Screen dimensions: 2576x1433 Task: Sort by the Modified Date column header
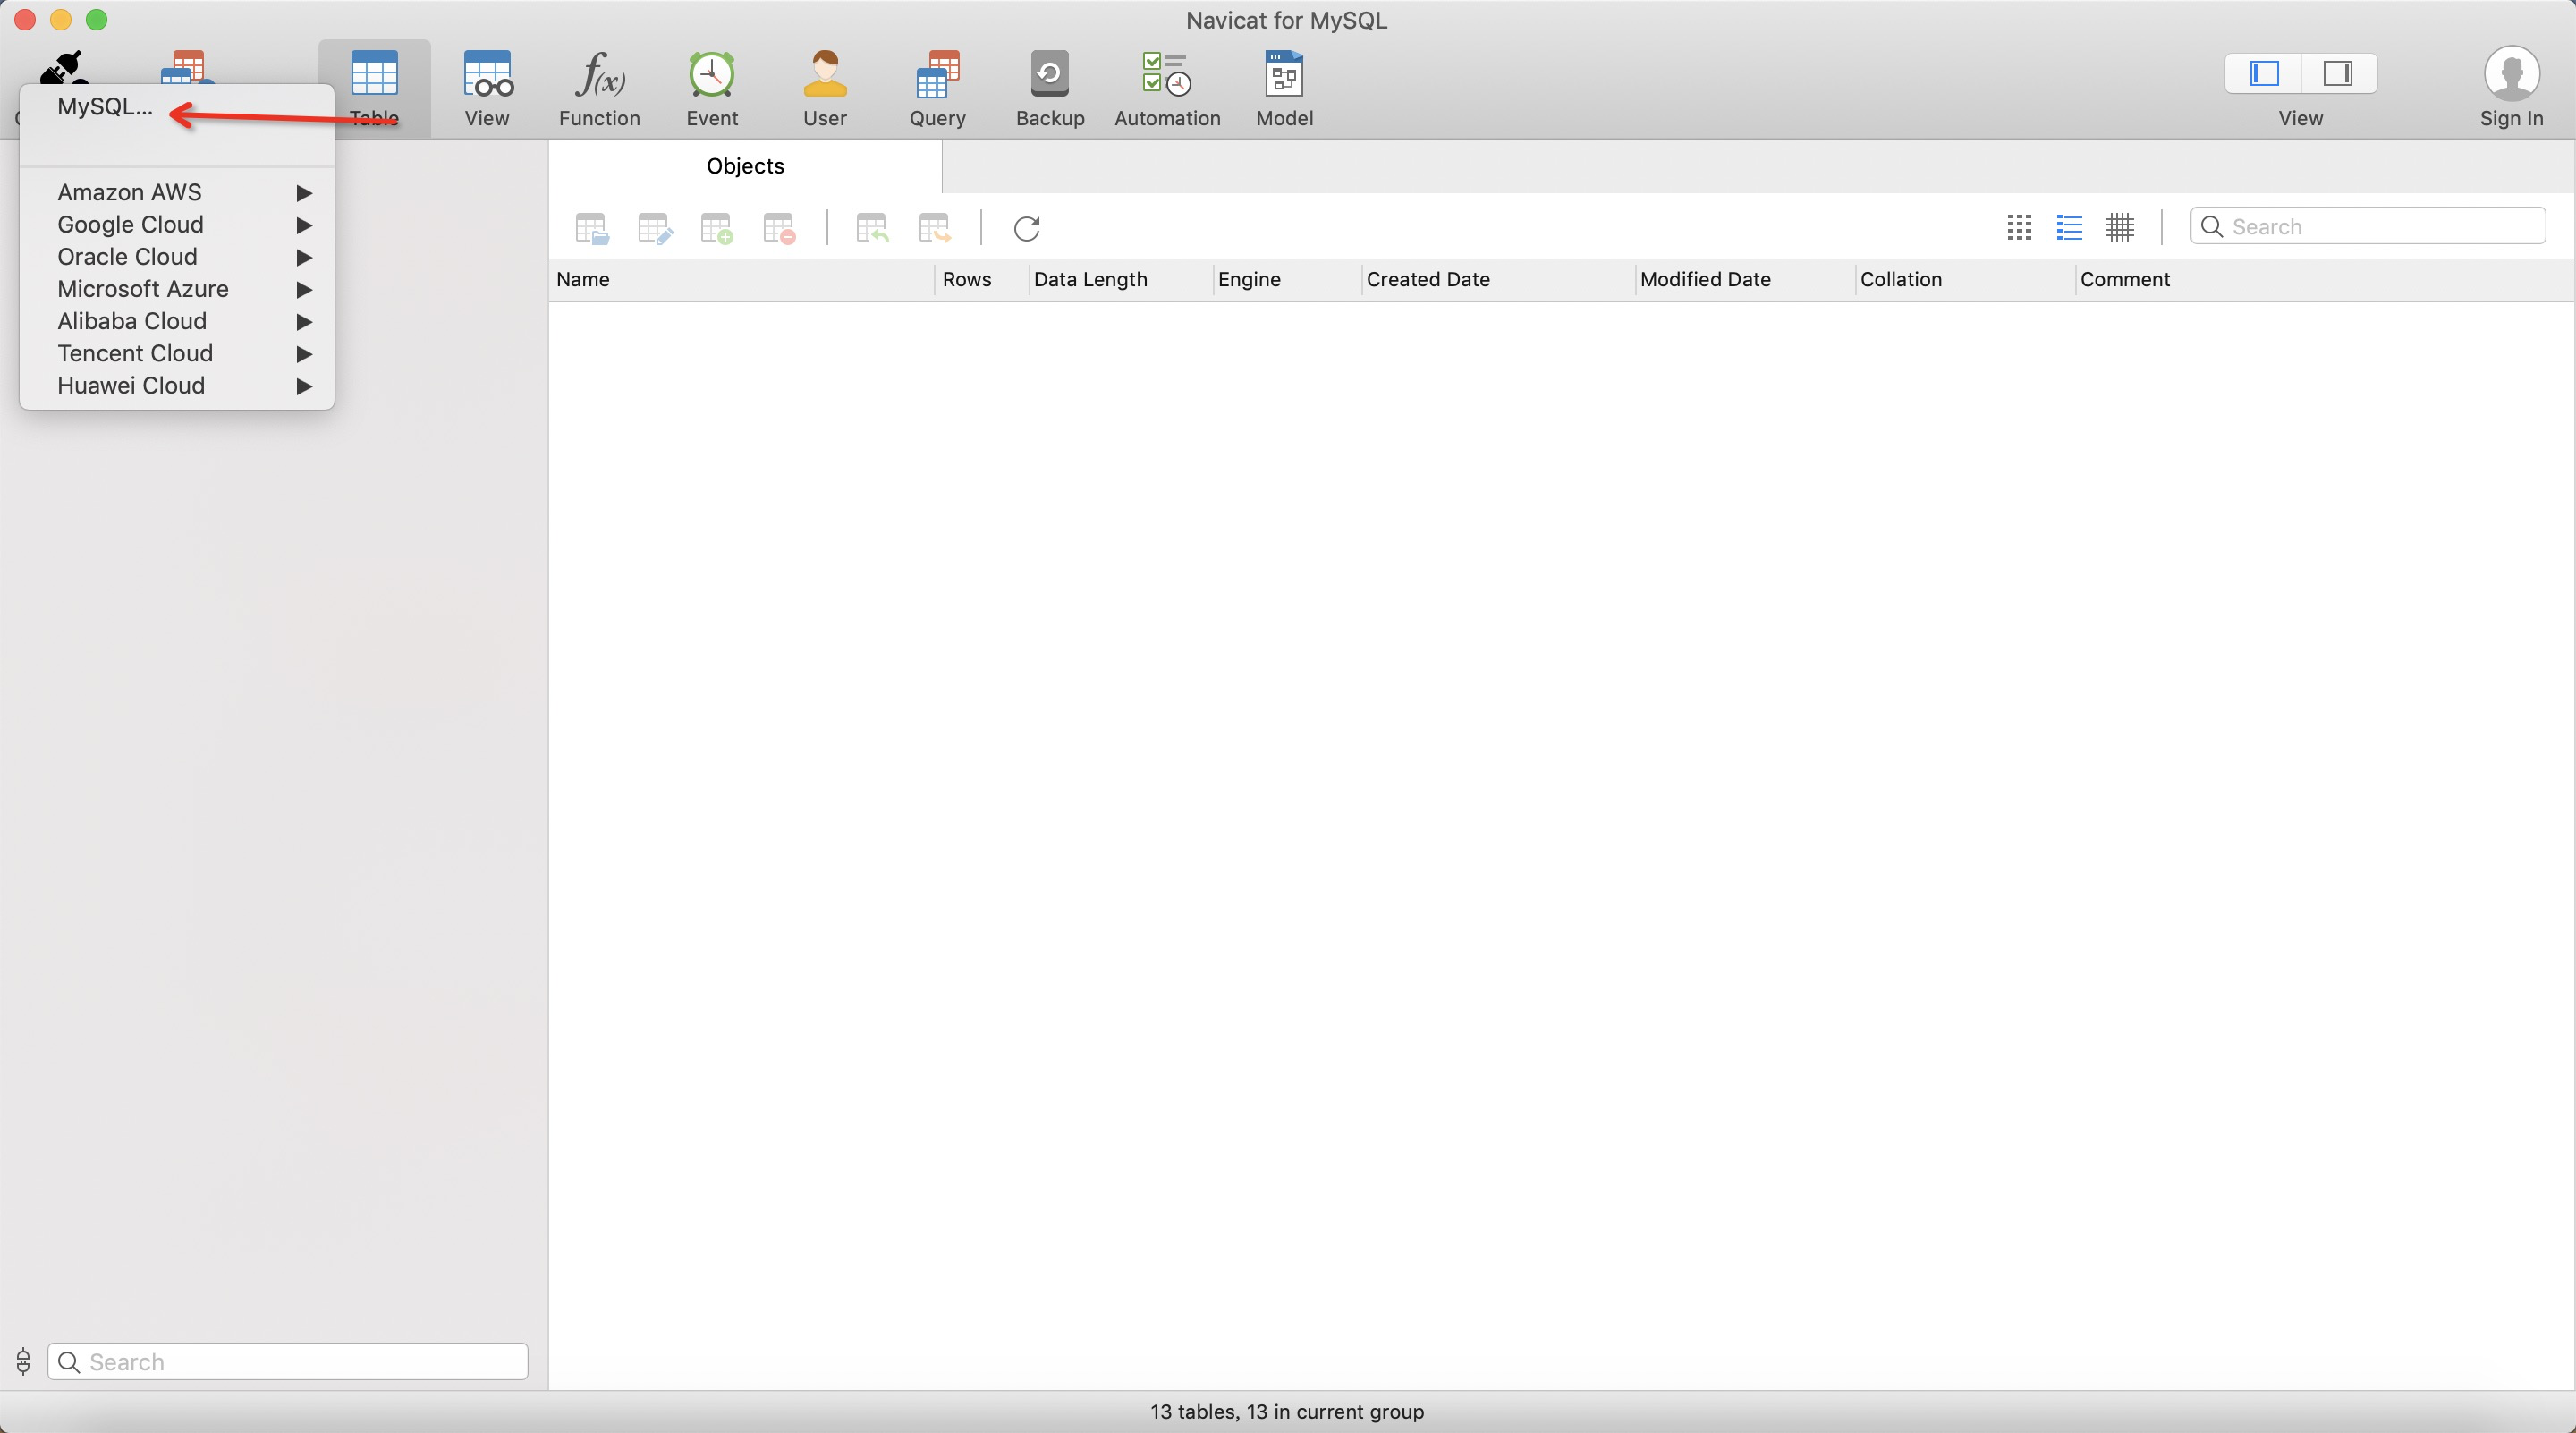[1745, 280]
